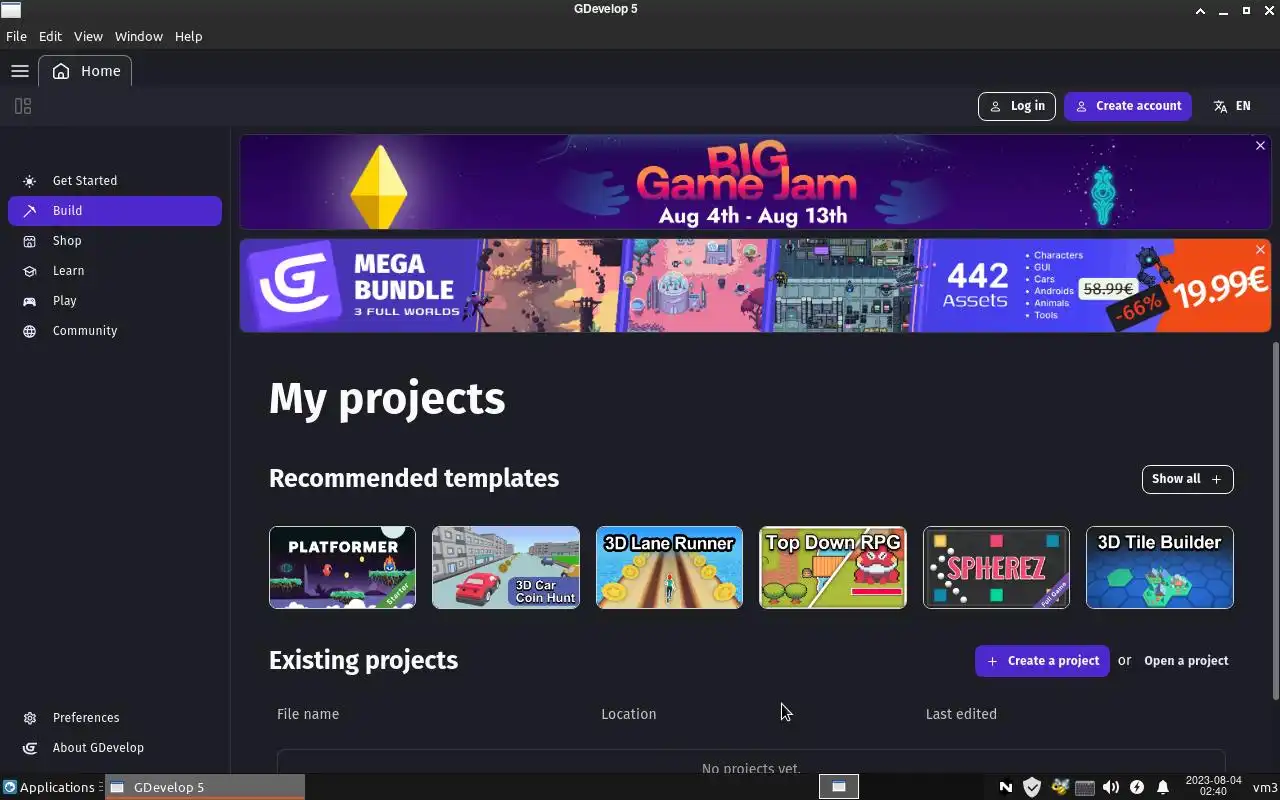1280x800 pixels.
Task: Click the GDevelop 5 taskbar window button
Action: tap(205, 787)
